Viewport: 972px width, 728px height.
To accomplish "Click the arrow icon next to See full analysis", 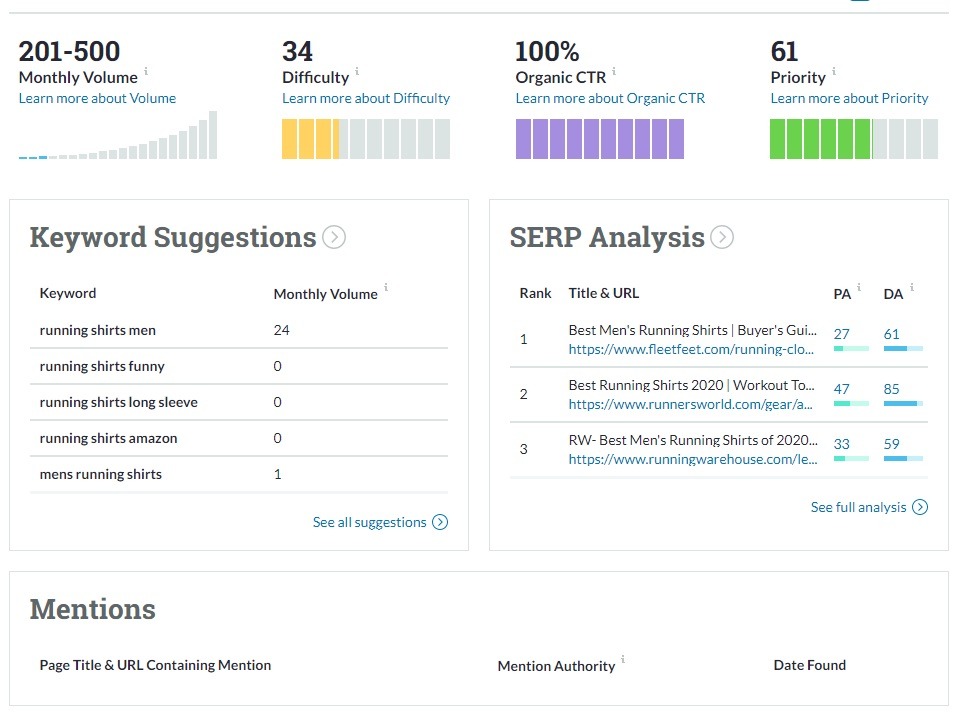I will click(921, 507).
